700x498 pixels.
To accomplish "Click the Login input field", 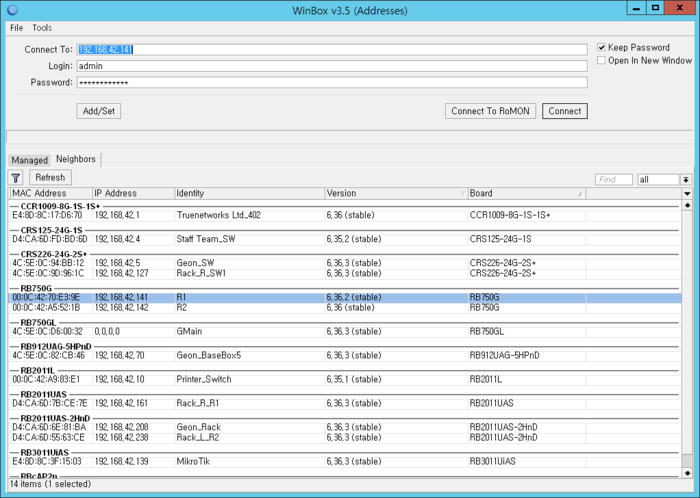I will 332,66.
